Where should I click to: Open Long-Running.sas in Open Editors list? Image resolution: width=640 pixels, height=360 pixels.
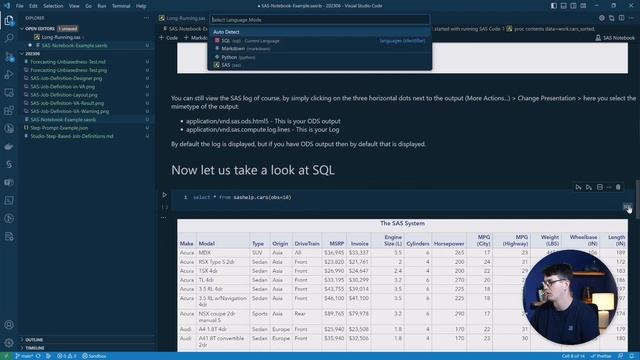[61, 37]
